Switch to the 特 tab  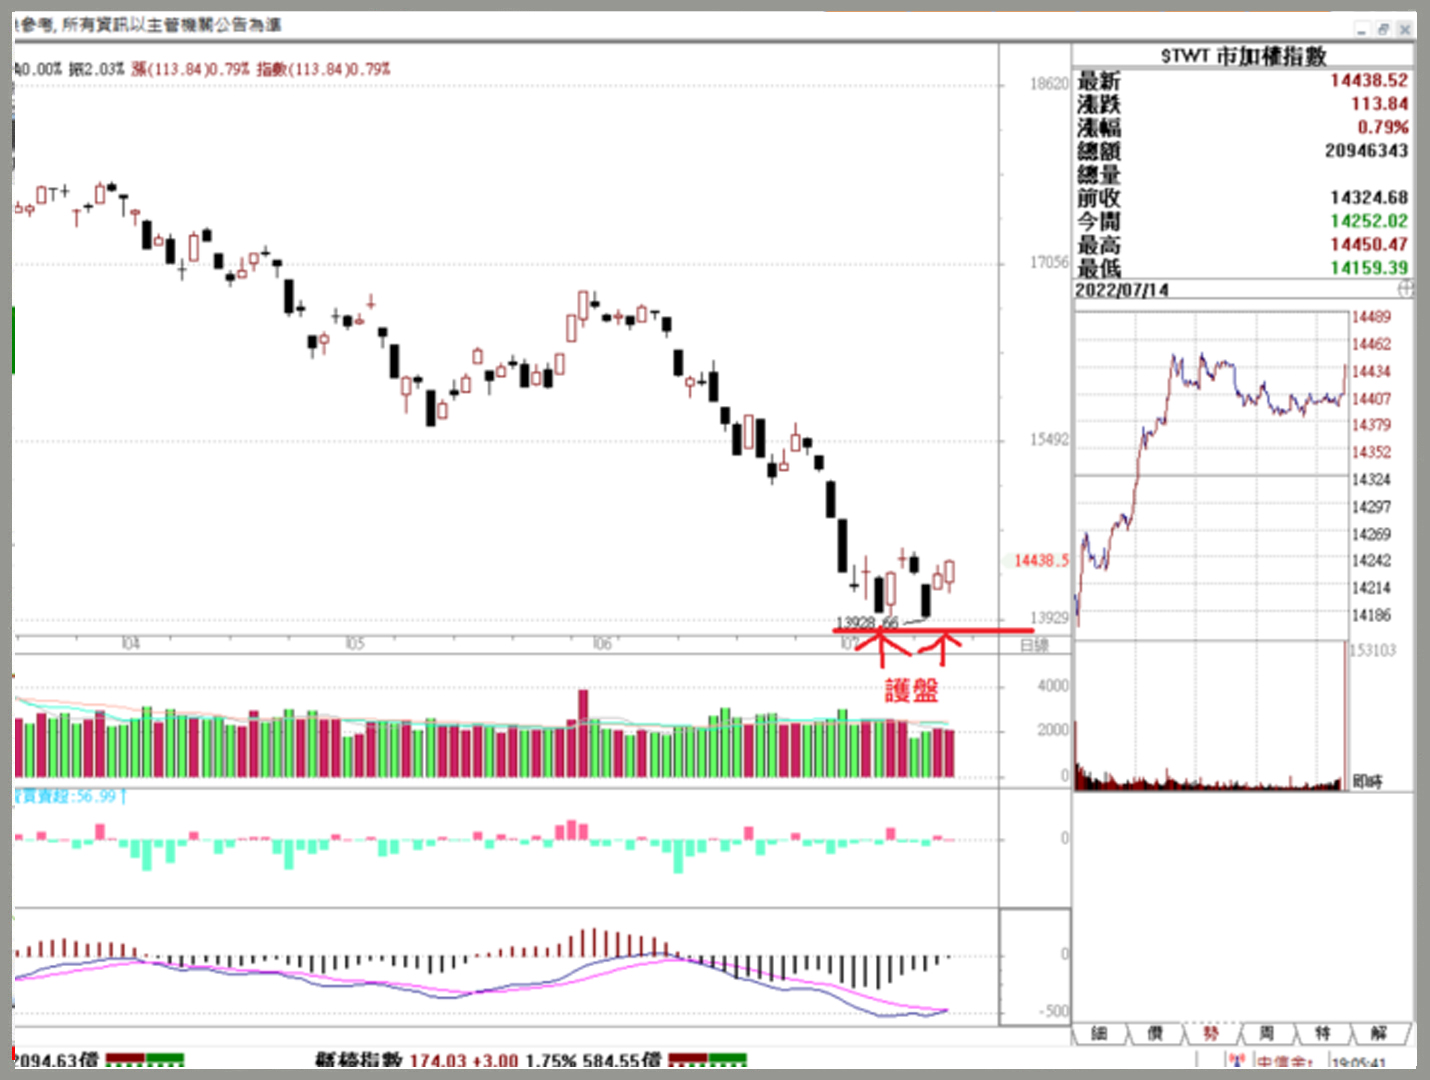(1323, 1033)
